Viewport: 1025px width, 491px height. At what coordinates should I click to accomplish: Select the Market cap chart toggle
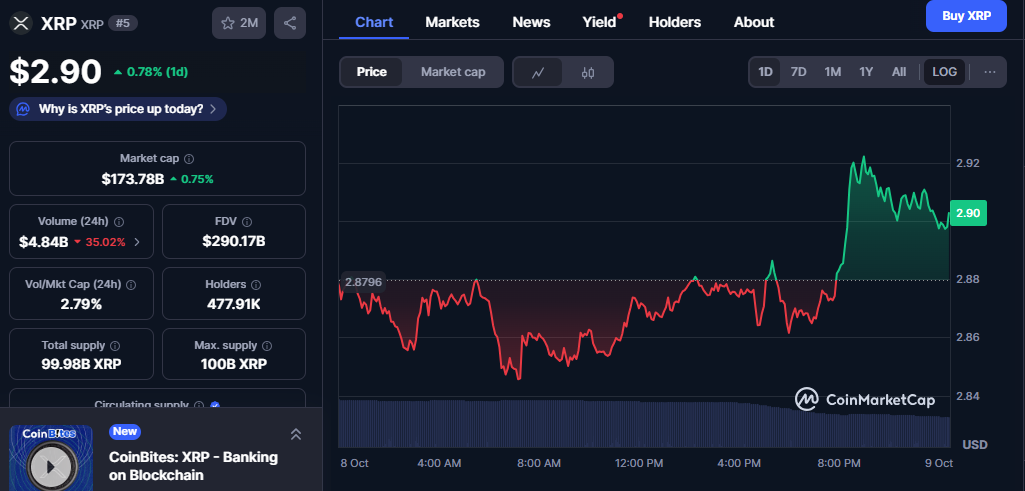click(453, 72)
